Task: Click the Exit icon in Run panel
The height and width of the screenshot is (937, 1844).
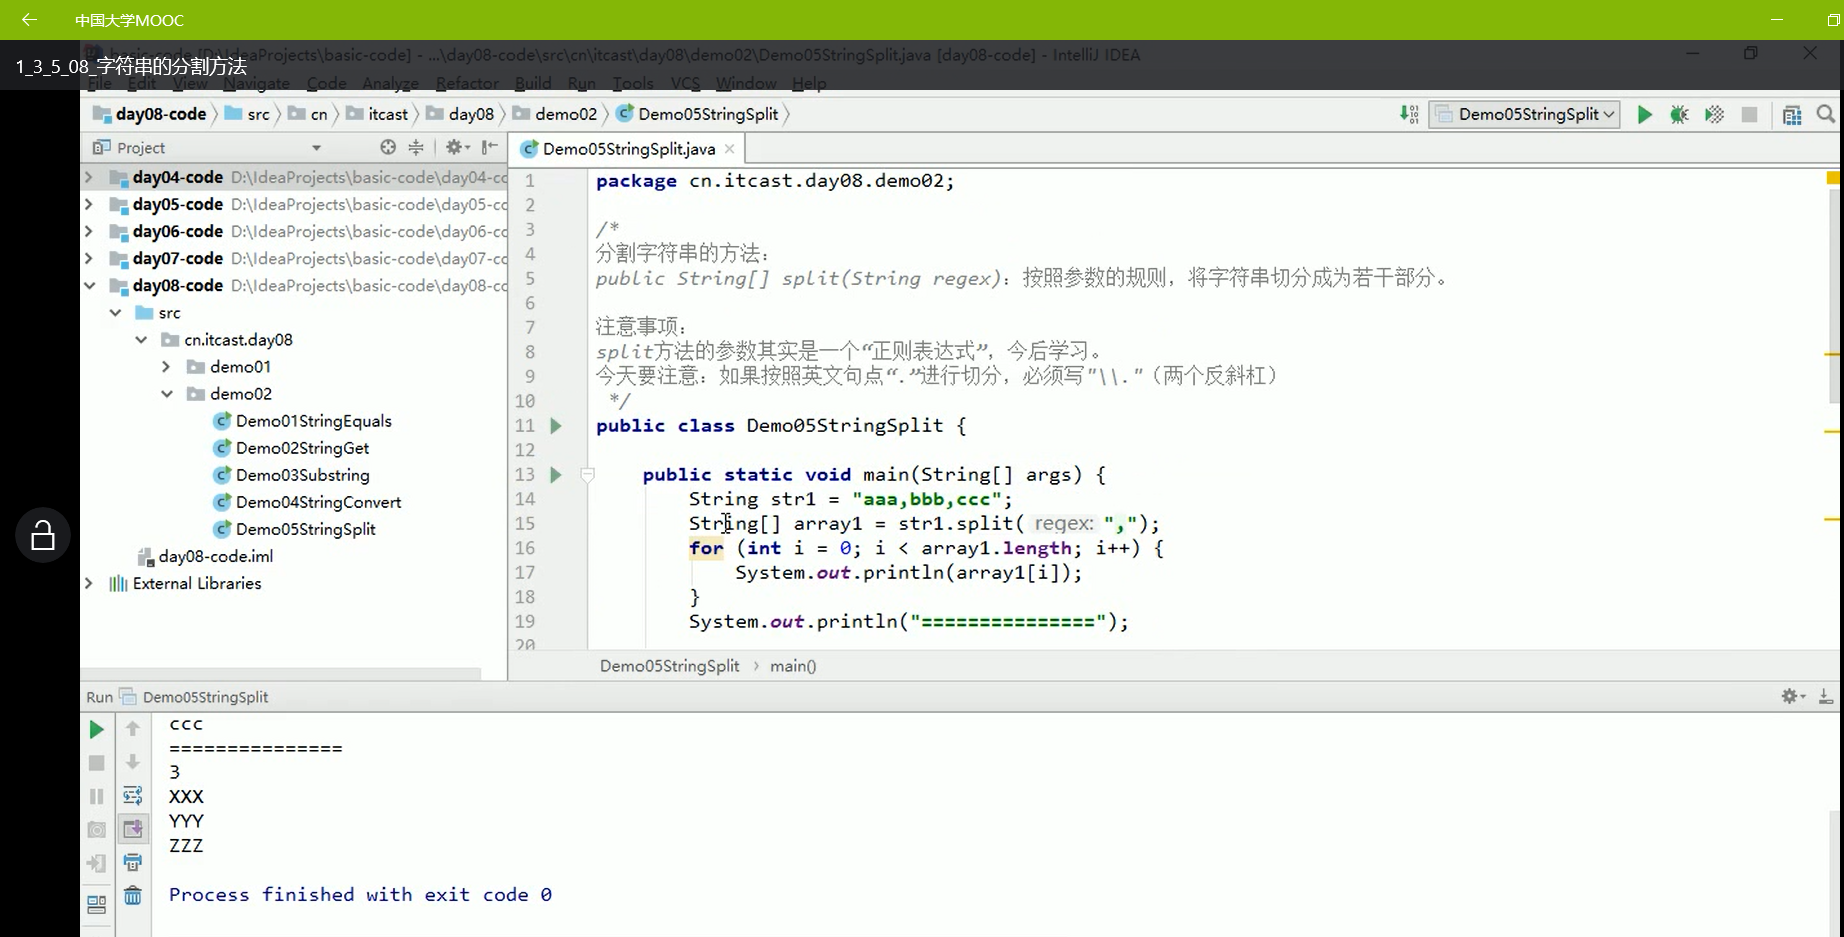Action: tap(96, 863)
